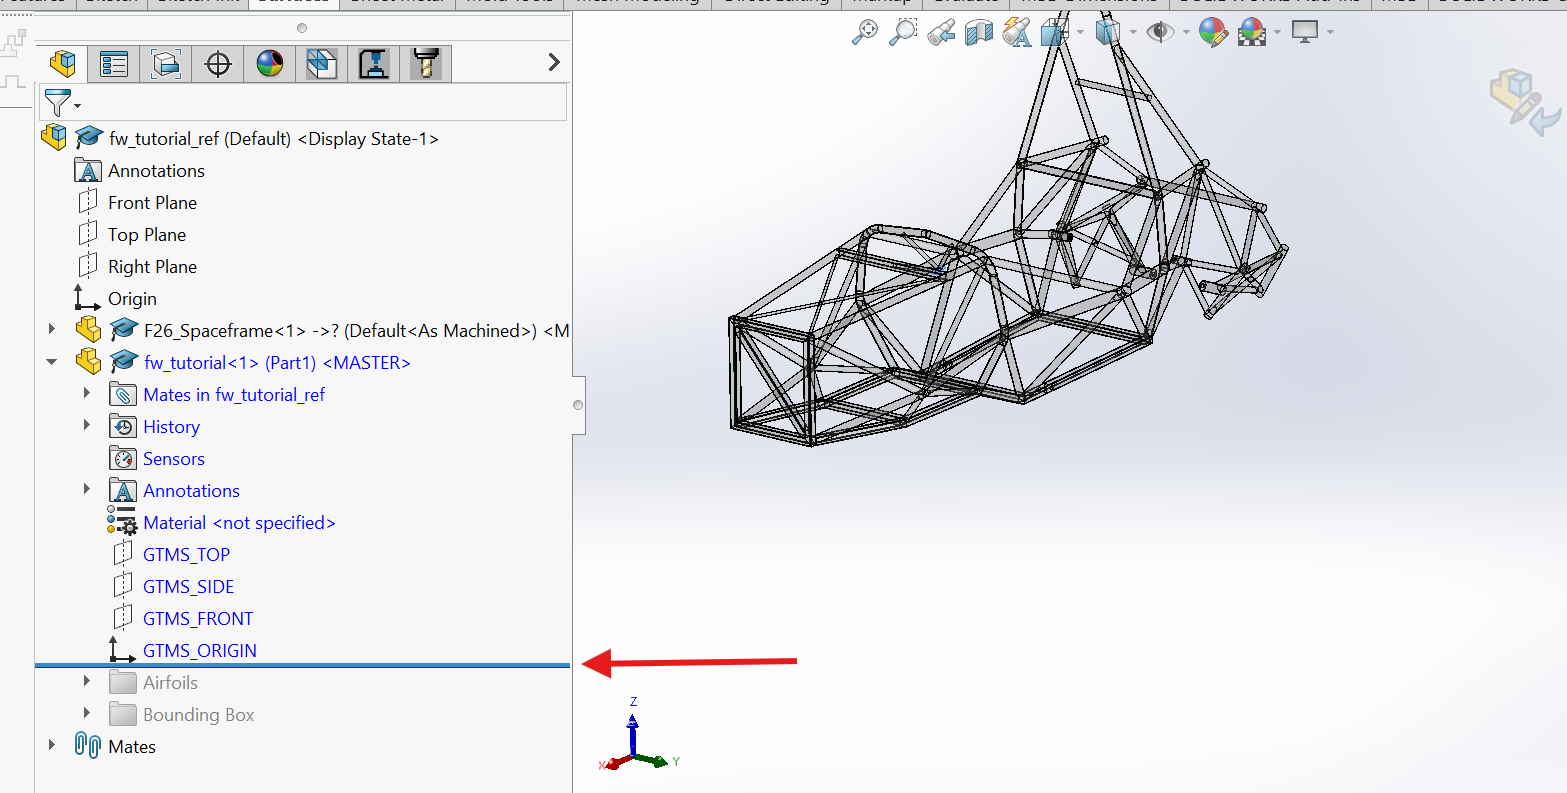The image size is (1567, 793).
Task: Collapse the fw_tutorial<1> component node
Action: click(52, 362)
